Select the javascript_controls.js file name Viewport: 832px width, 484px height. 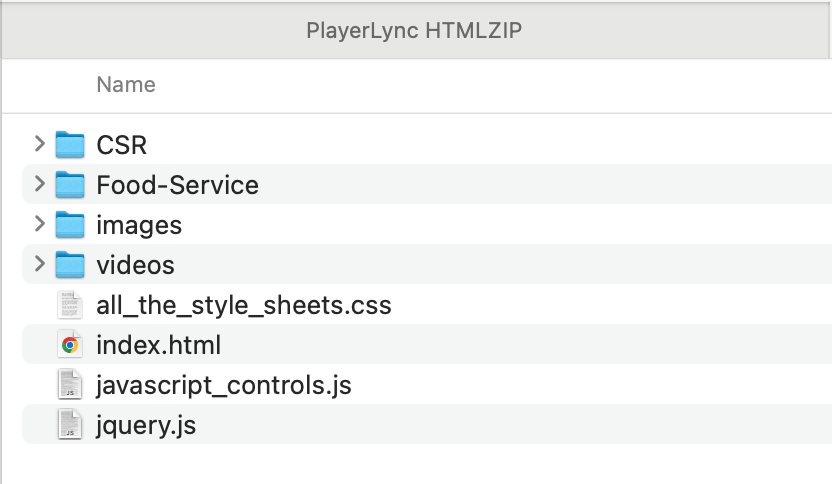[x=224, y=386]
